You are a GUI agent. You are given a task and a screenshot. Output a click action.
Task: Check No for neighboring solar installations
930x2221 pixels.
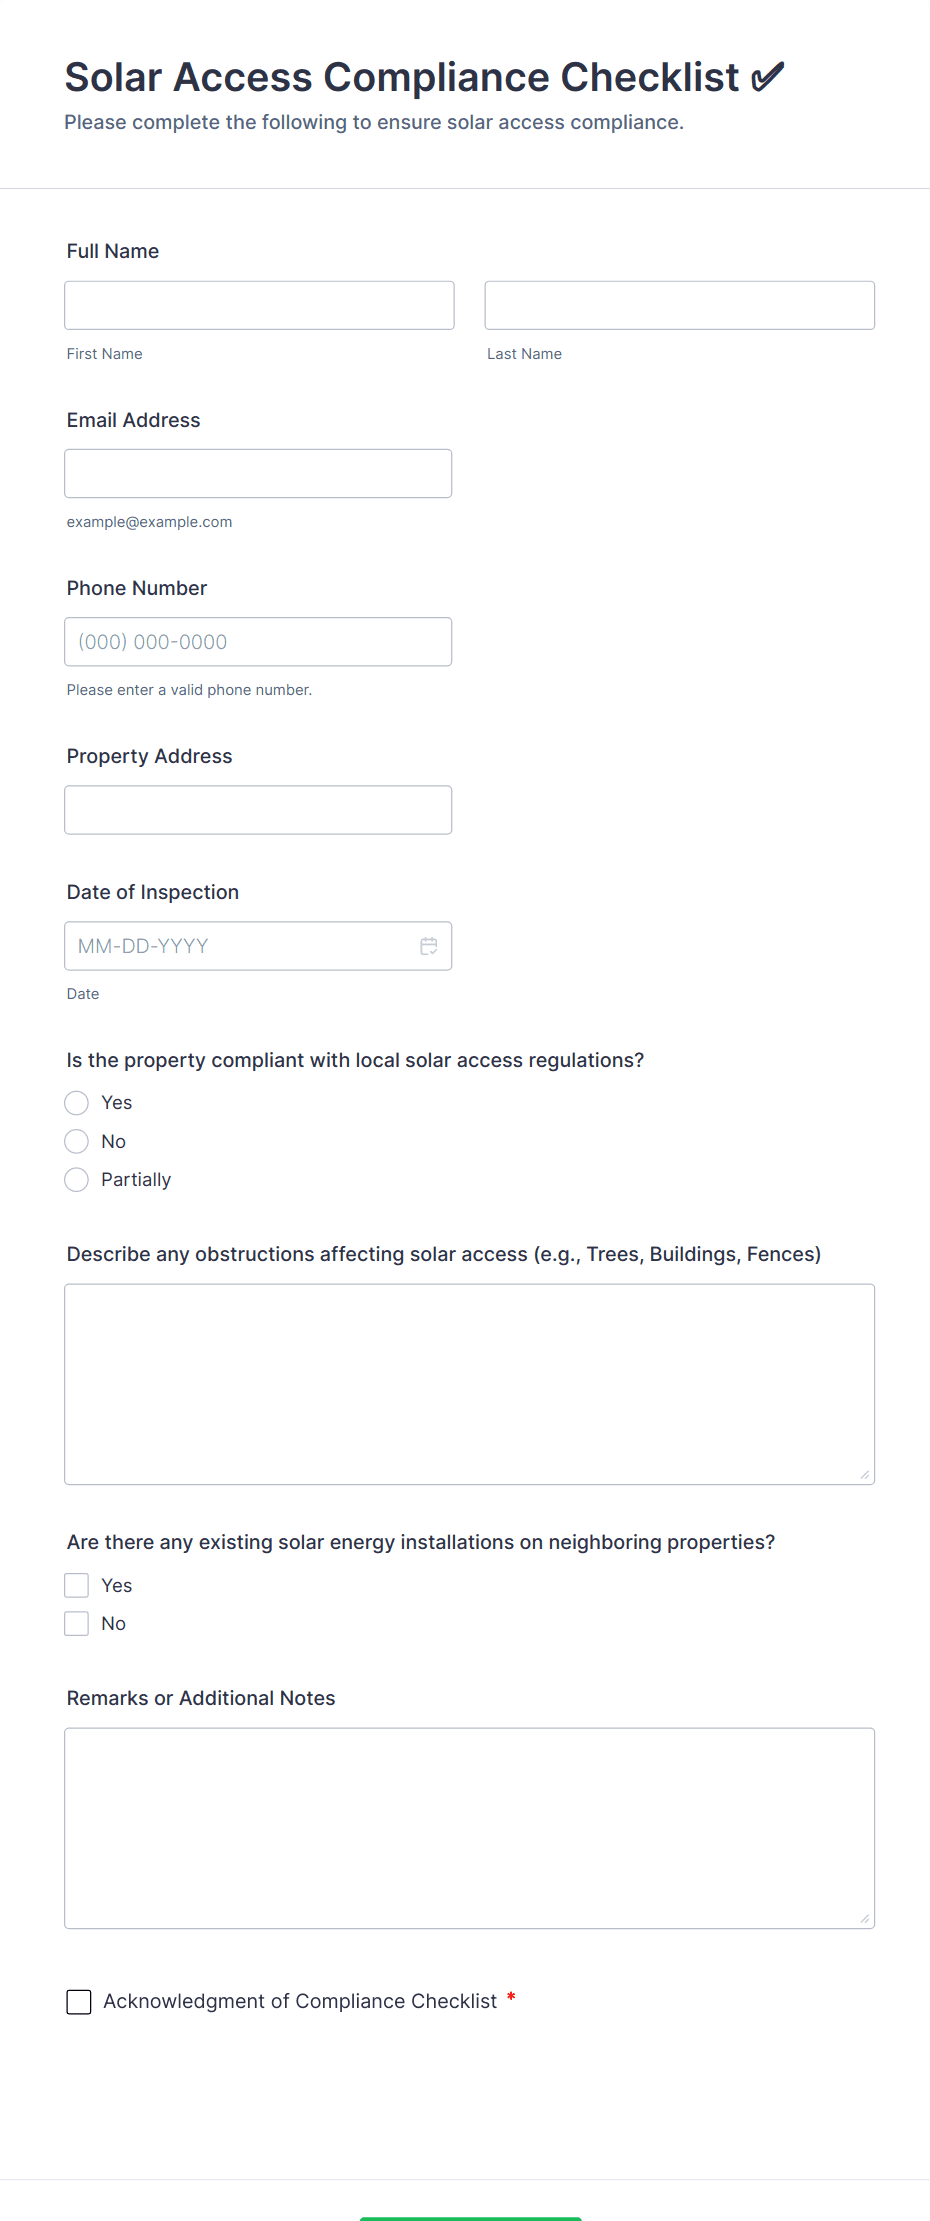point(77,1623)
